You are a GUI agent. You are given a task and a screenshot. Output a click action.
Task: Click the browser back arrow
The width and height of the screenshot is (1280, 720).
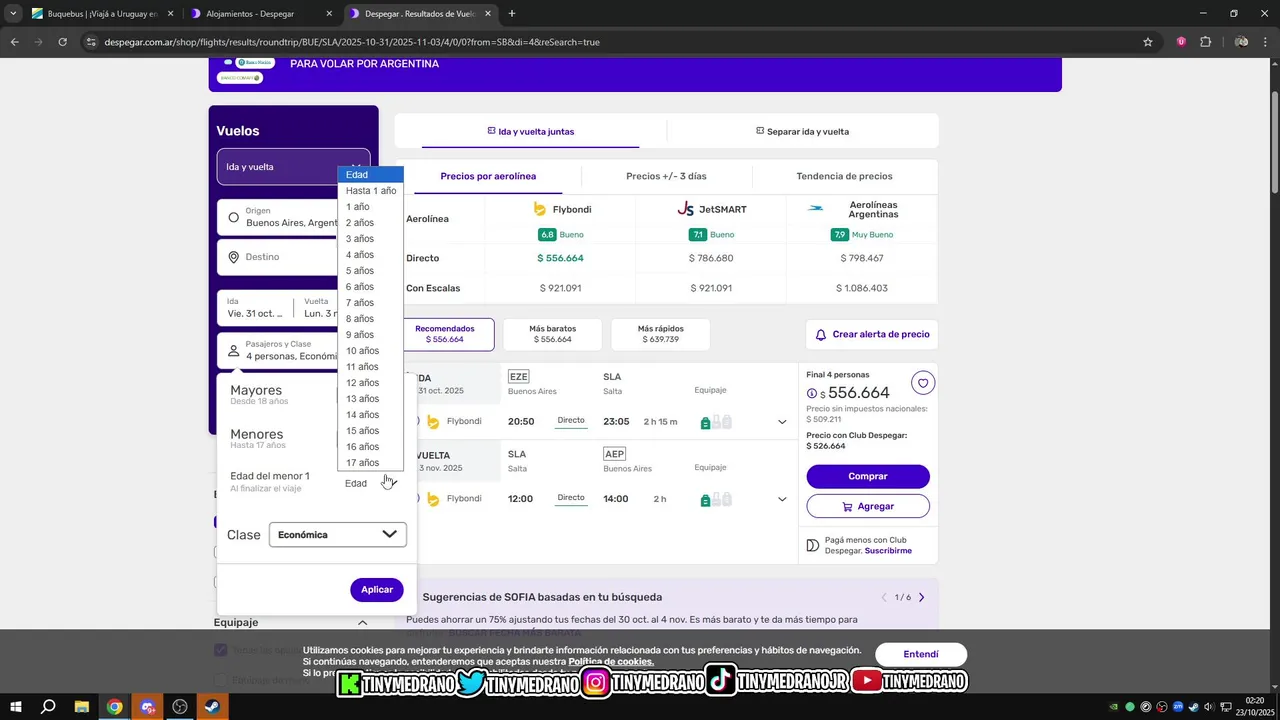14,42
